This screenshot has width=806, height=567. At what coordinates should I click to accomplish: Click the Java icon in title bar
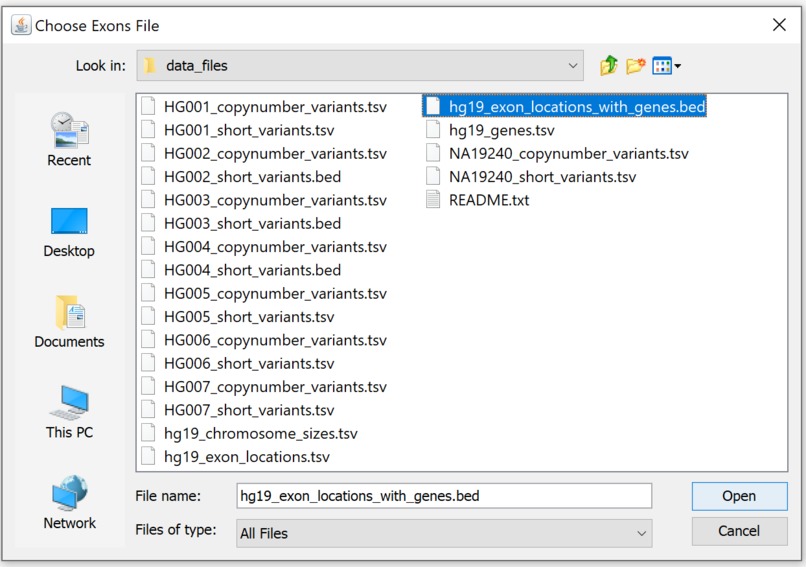[x=21, y=25]
